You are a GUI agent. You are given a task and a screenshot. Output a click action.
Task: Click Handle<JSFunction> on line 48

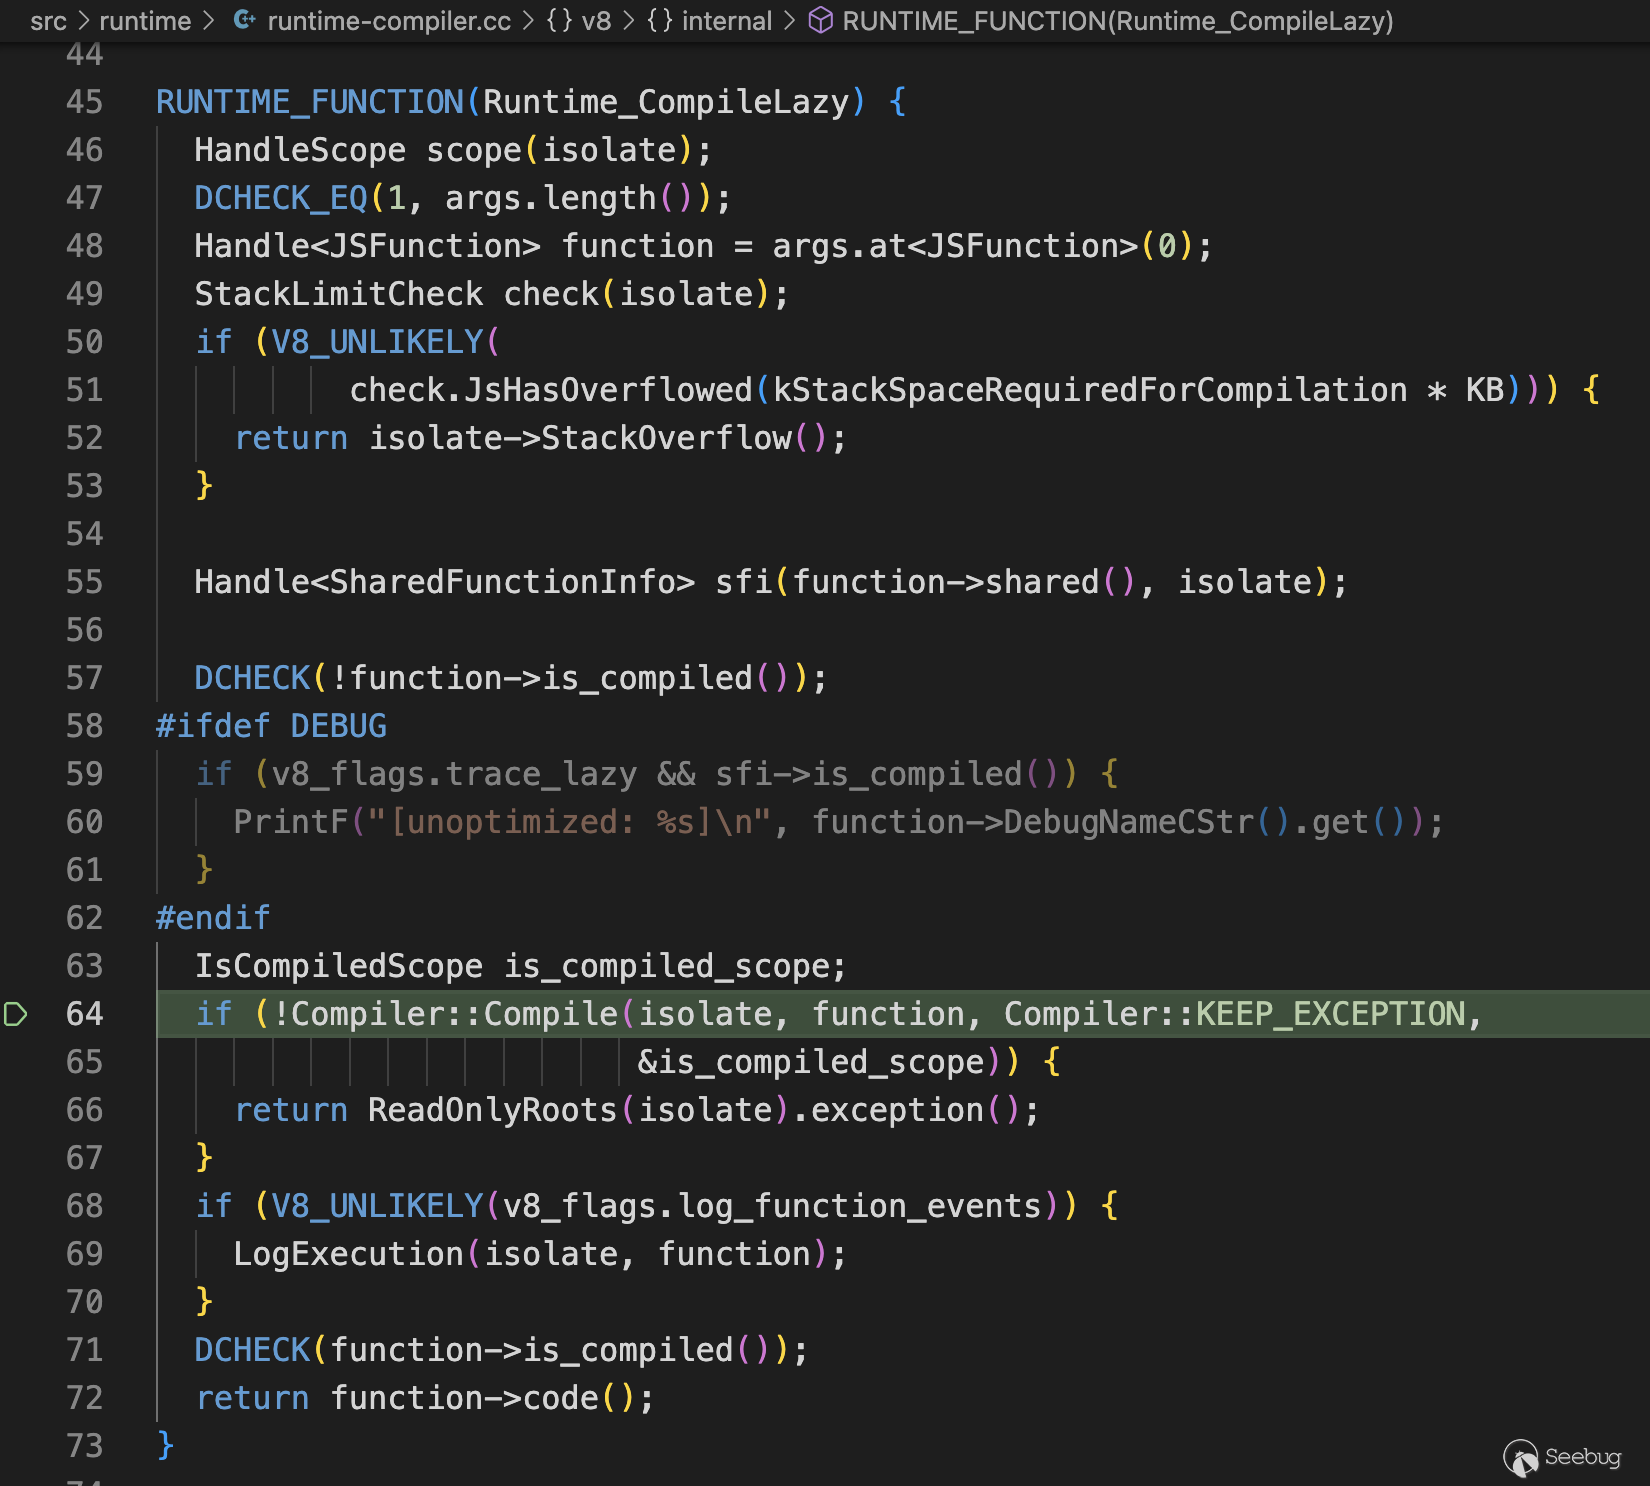point(367,246)
